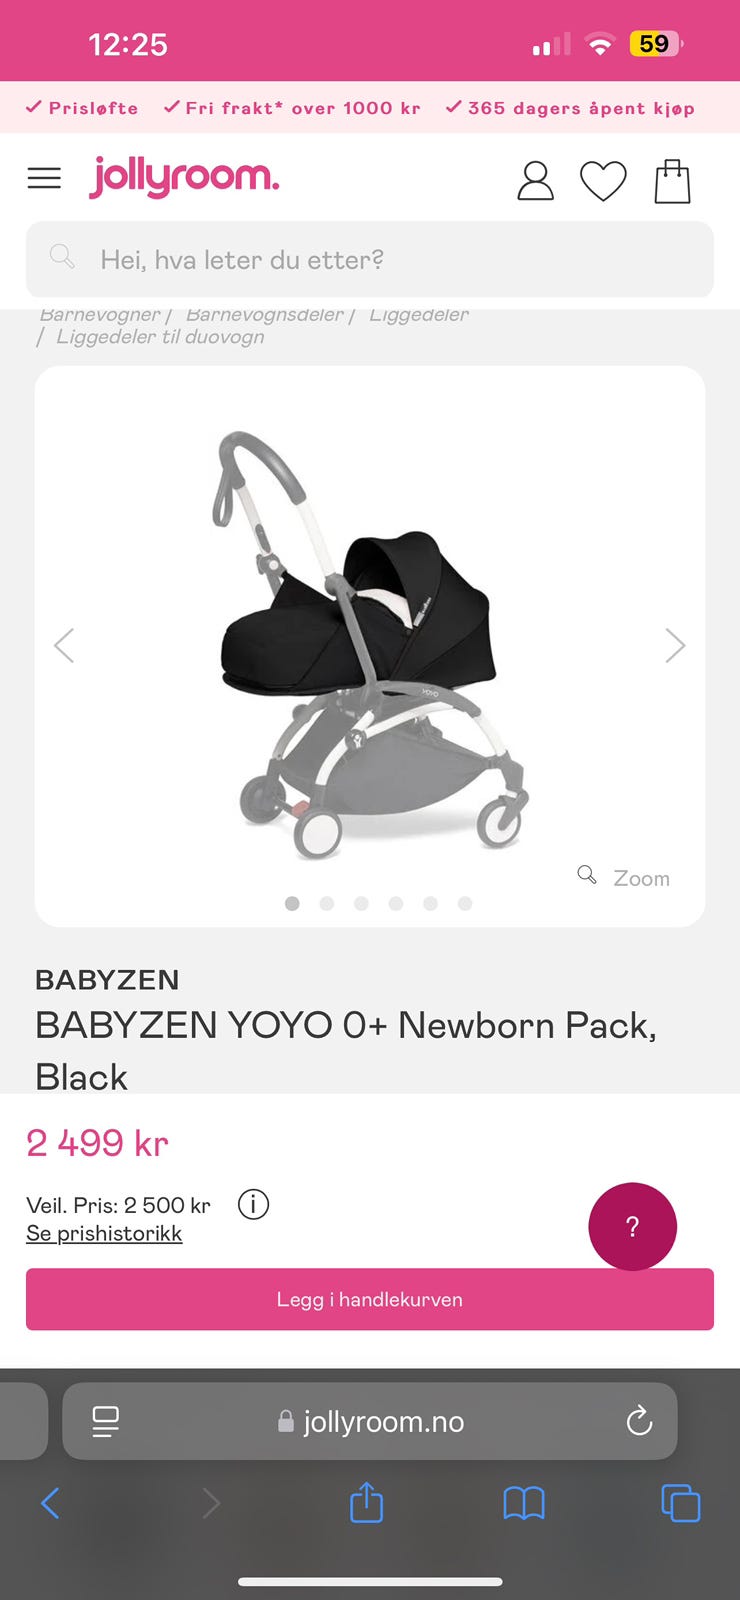The image size is (740, 1600).
Task: Open the Safari page settings reader icon
Action: (105, 1421)
